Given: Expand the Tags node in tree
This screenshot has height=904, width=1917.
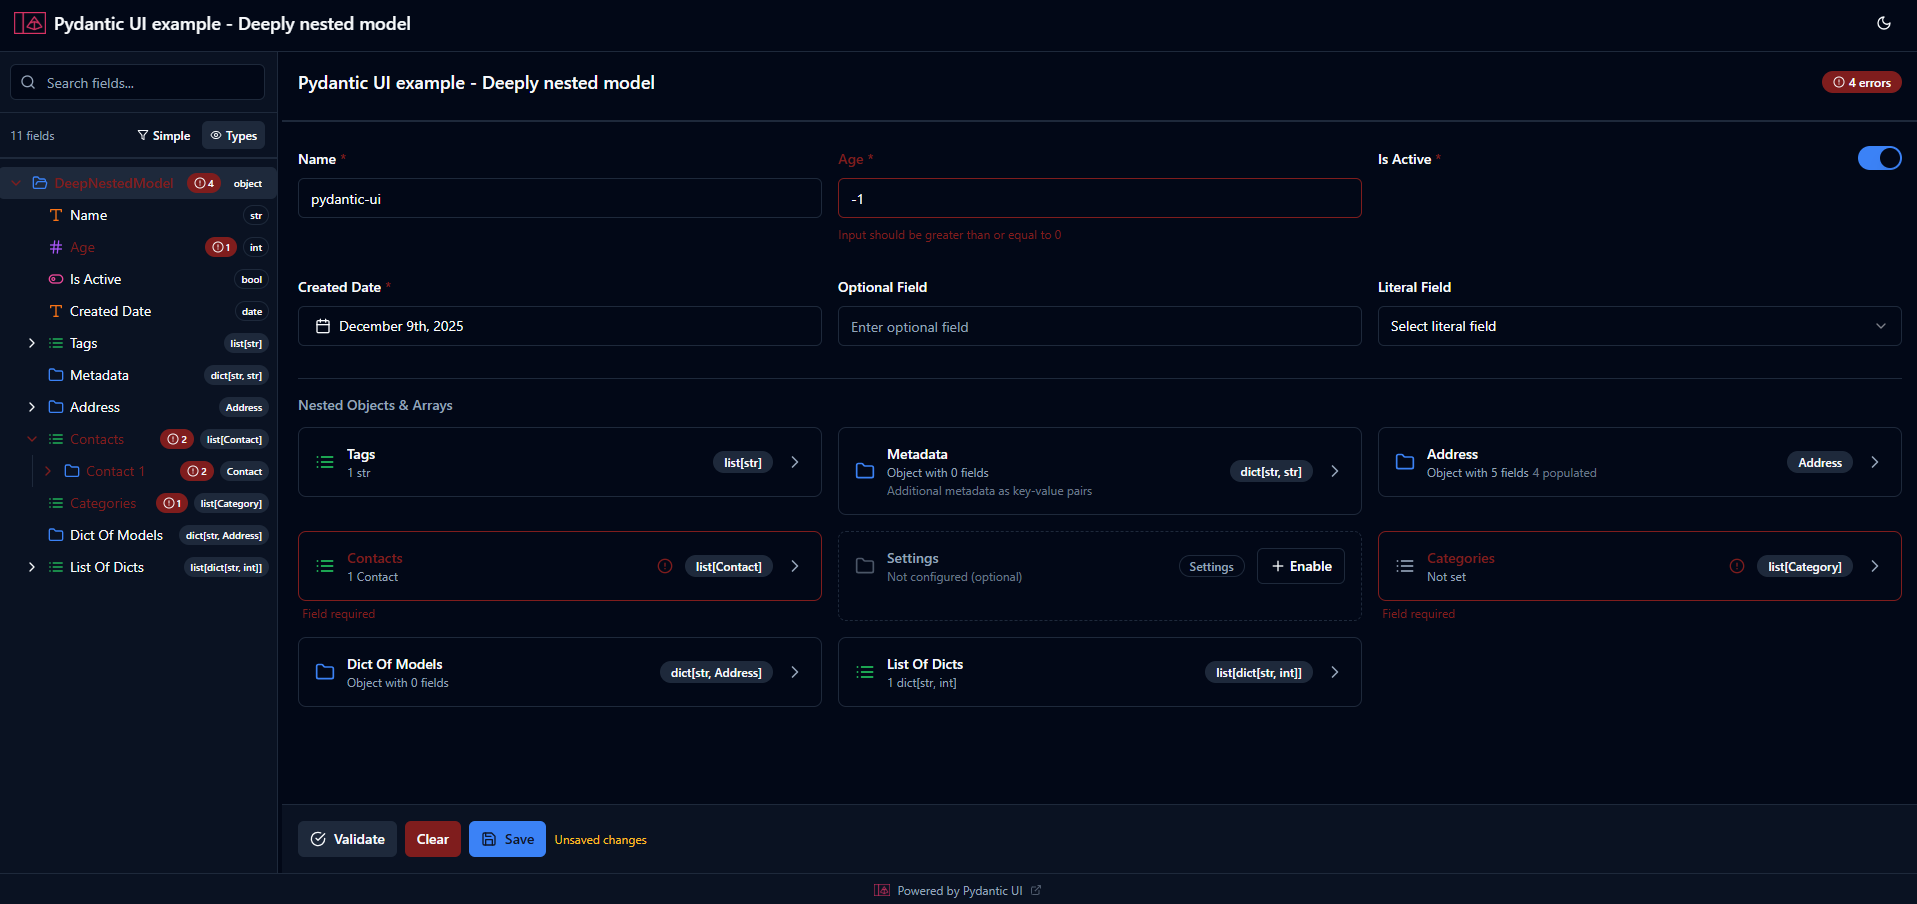Looking at the screenshot, I should pyautogui.click(x=32, y=343).
